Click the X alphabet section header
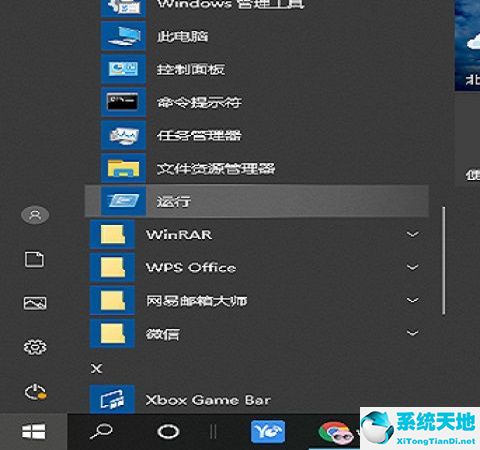 [97, 369]
